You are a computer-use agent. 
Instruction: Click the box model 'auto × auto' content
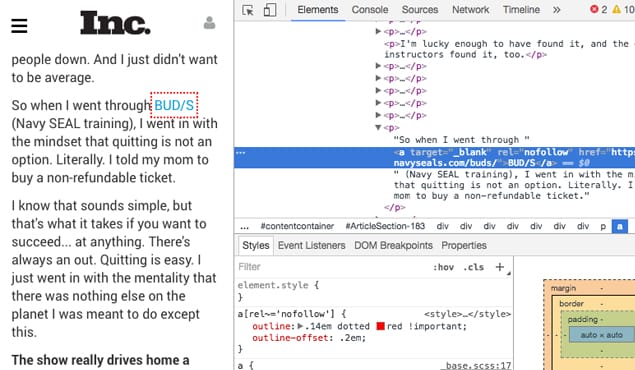(x=601, y=335)
